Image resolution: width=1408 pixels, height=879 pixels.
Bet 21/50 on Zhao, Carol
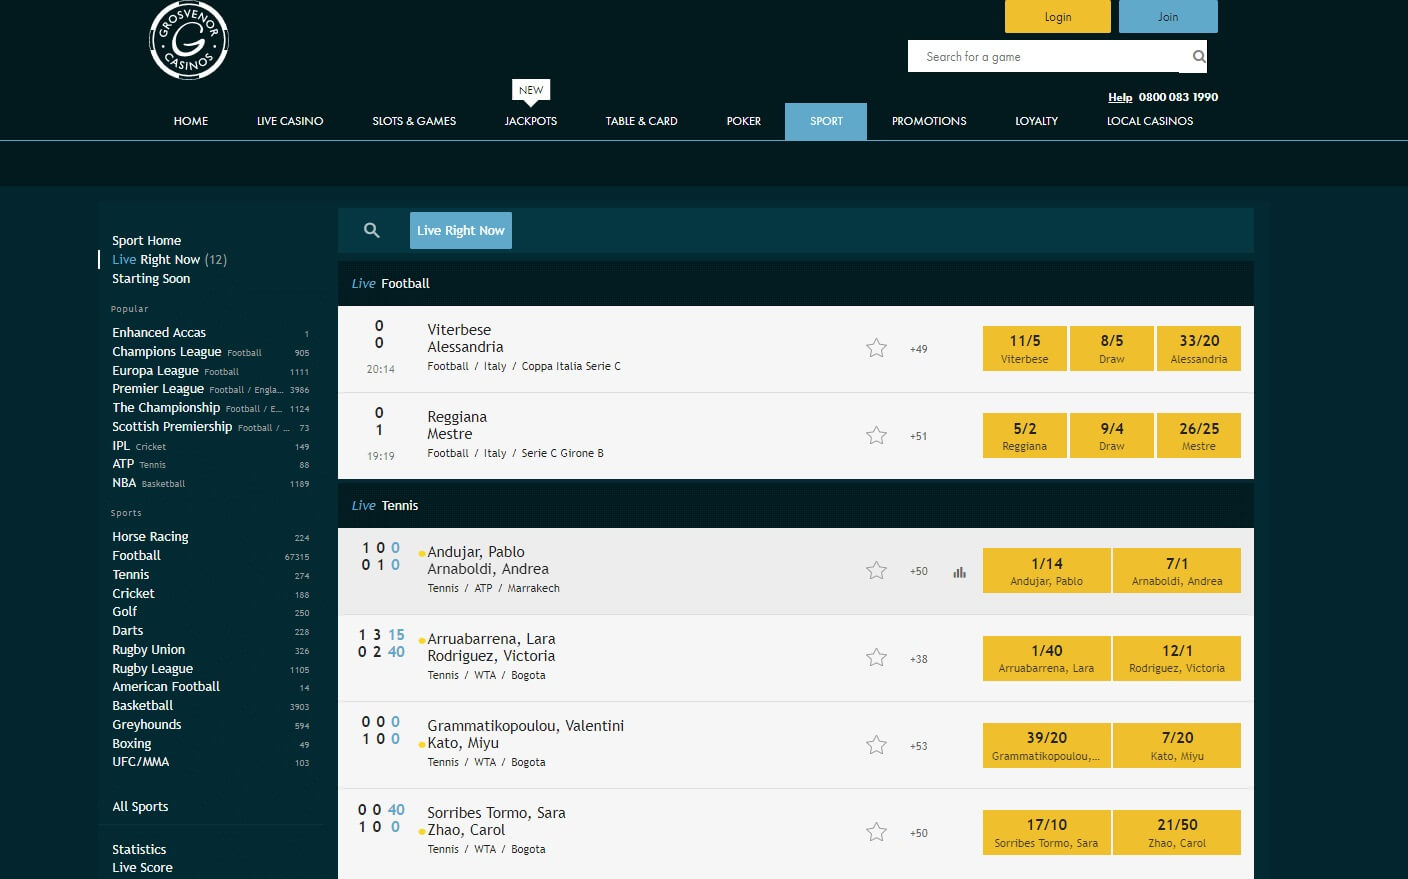[1177, 833]
